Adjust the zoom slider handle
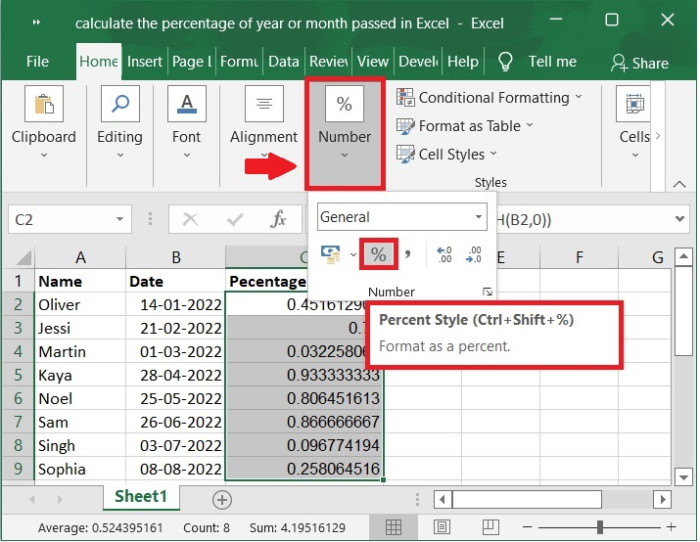 600,527
